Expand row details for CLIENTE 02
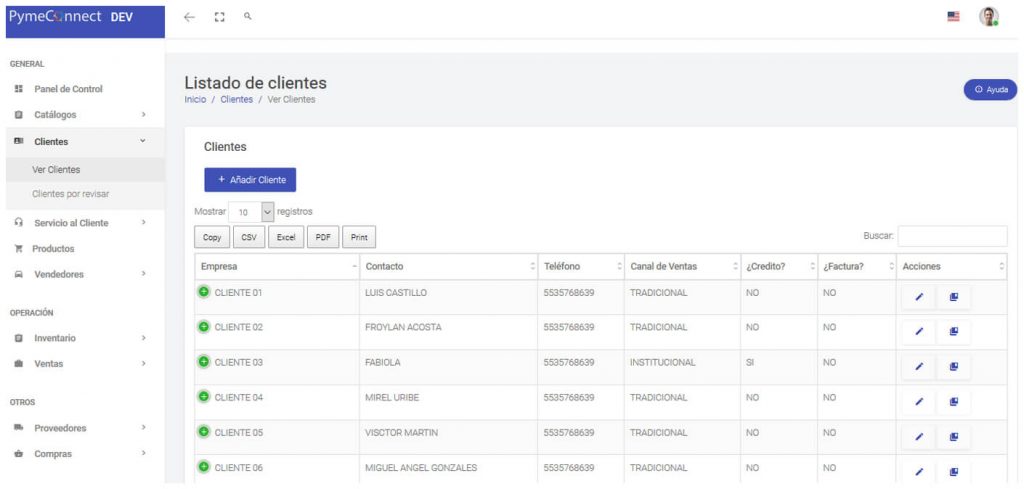This screenshot has width=1024, height=489. coord(204,326)
